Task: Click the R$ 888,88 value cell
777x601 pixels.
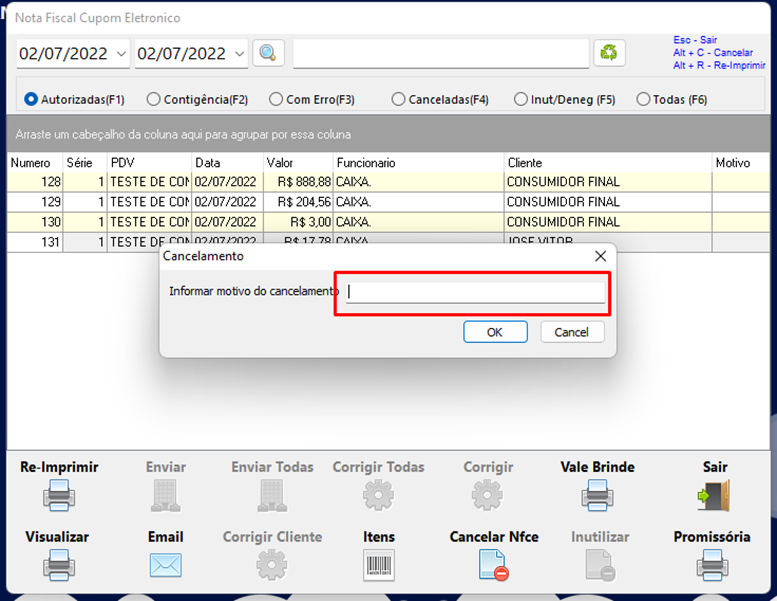Action: [x=298, y=182]
